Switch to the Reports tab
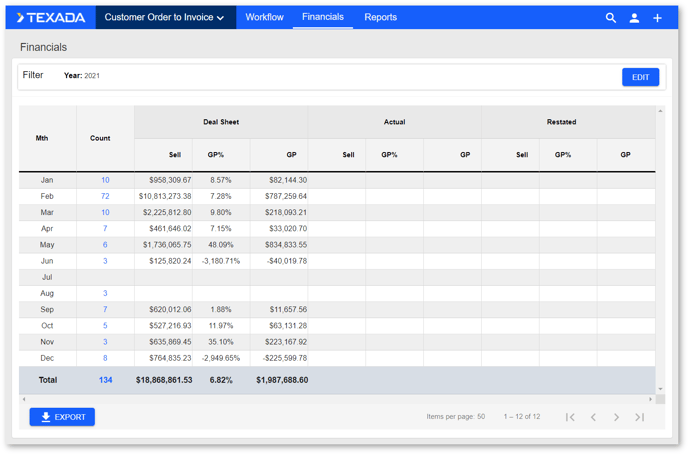 380,17
